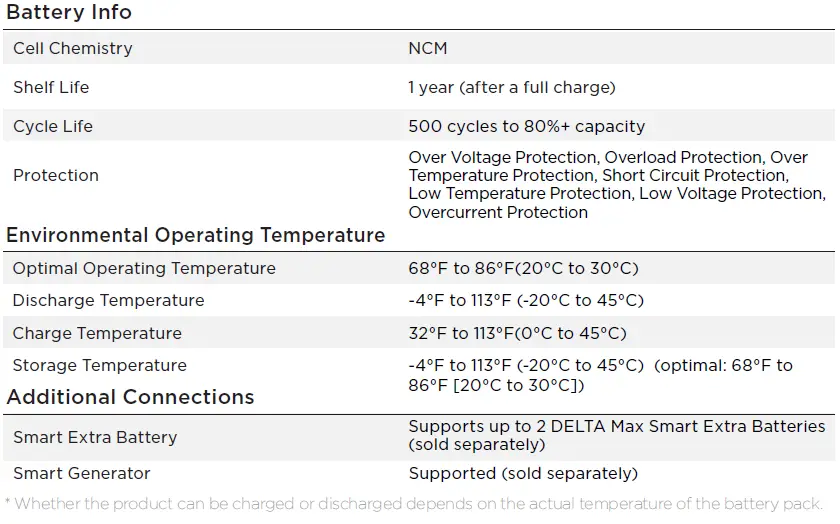840x524 pixels.
Task: Click the Environmental Operating Temperature heading
Action: [196, 235]
